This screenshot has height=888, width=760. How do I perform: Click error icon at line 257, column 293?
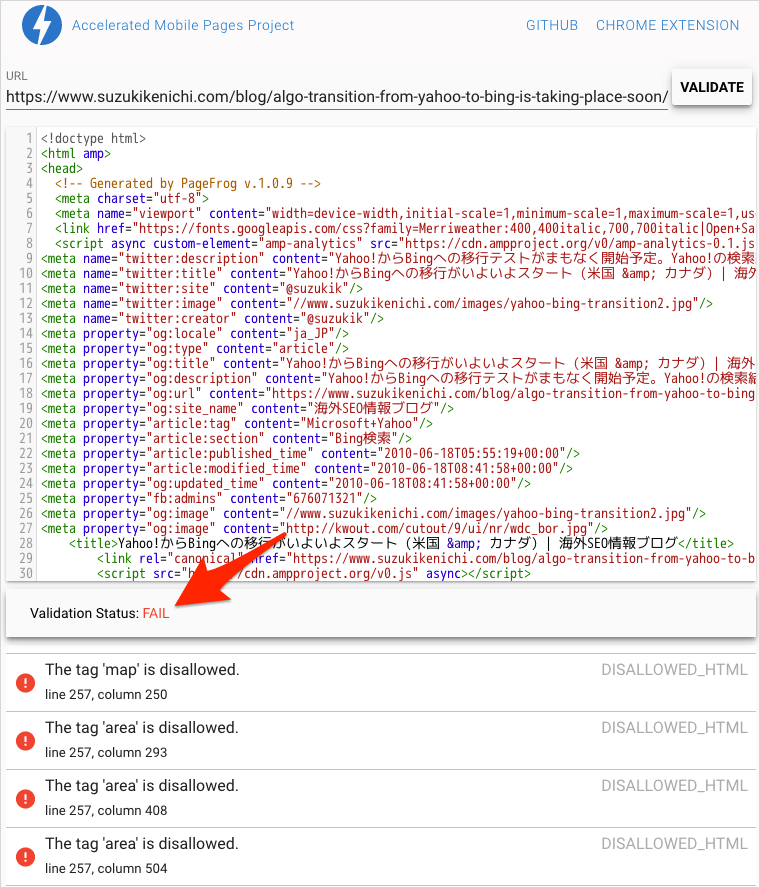(25, 740)
